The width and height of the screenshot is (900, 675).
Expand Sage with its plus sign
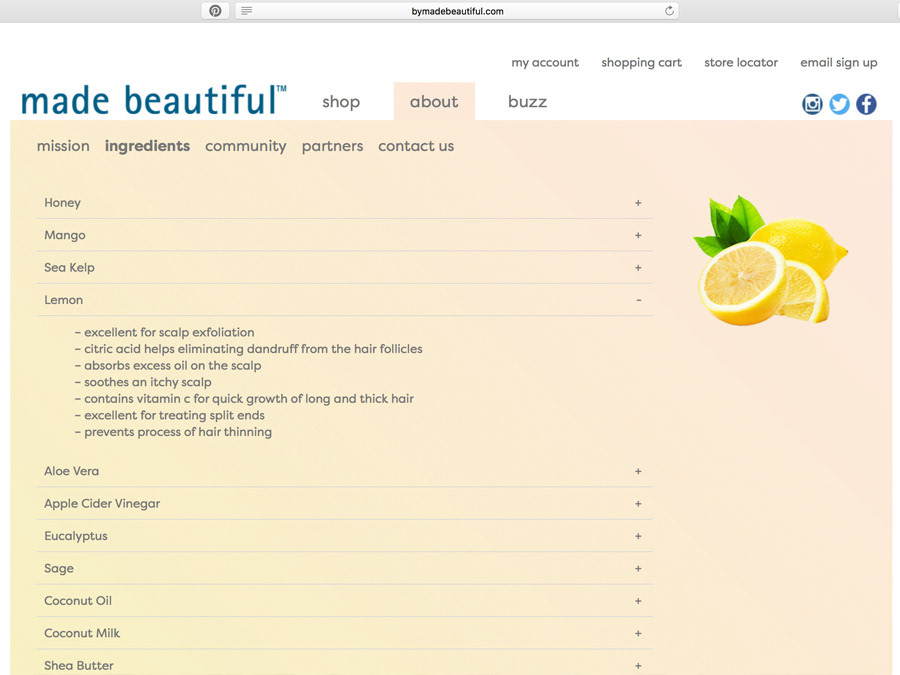[x=638, y=569]
